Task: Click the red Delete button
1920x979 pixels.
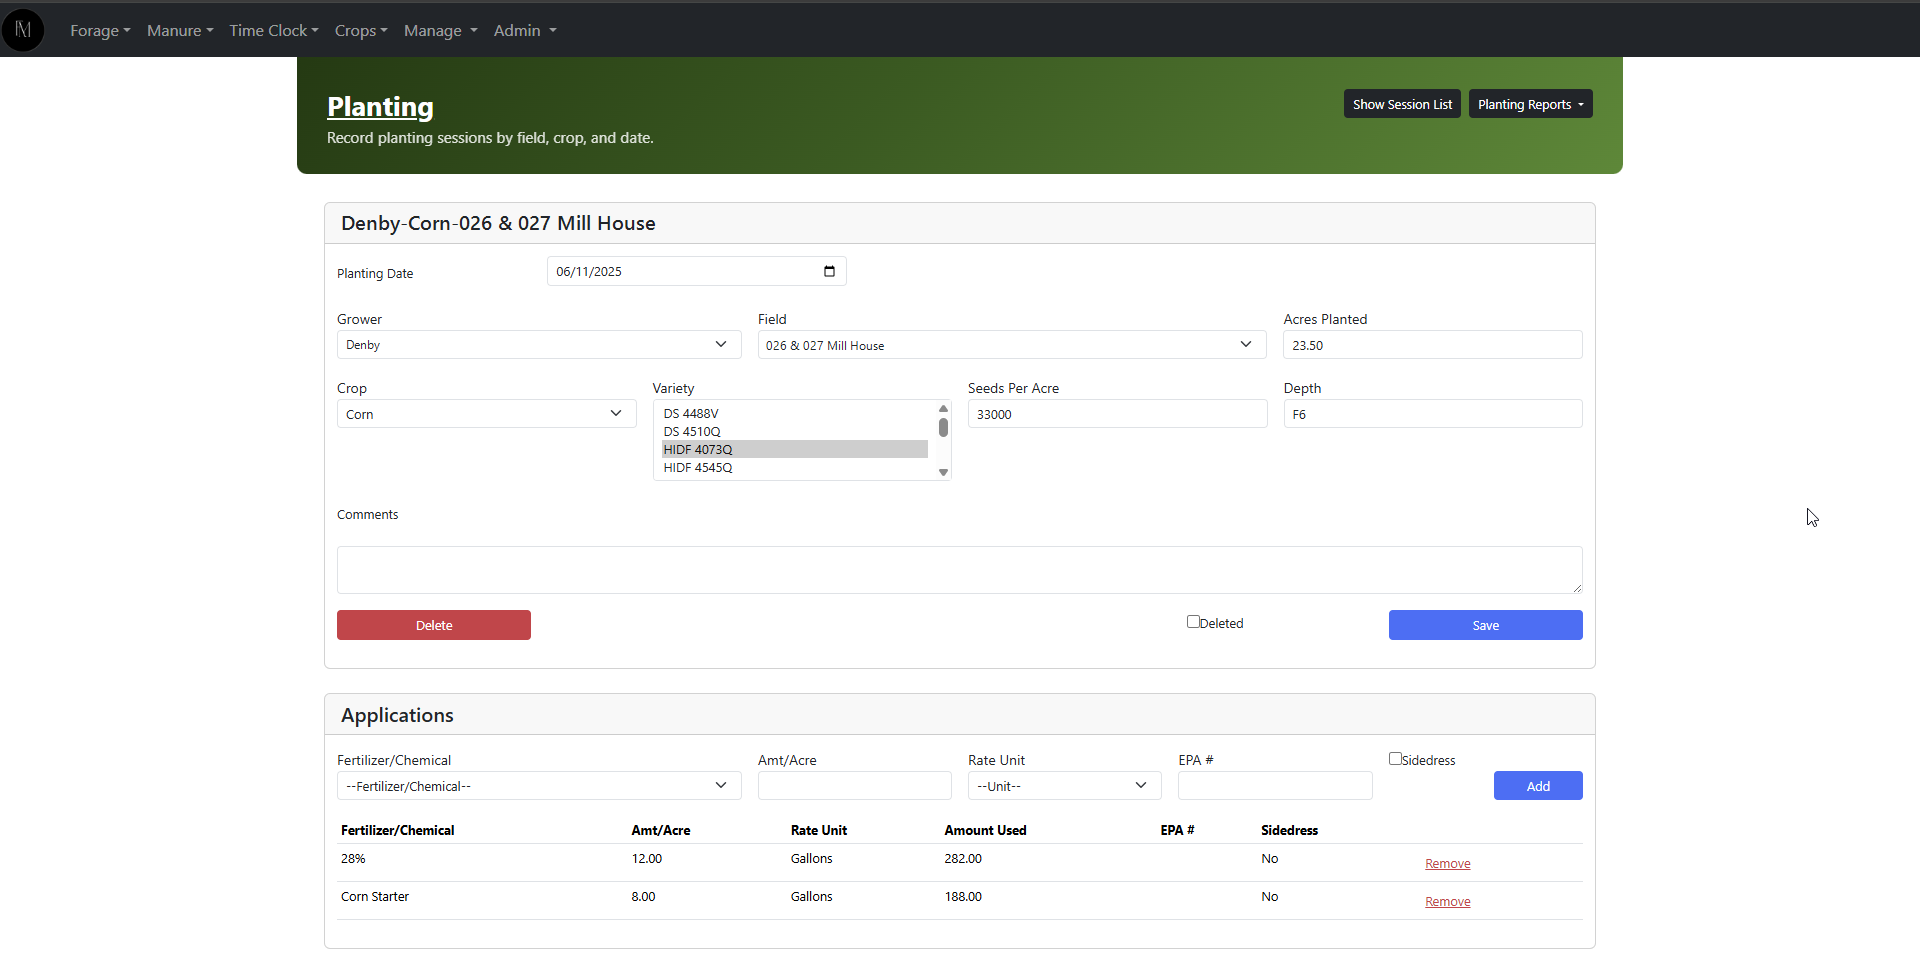Action: [434, 625]
